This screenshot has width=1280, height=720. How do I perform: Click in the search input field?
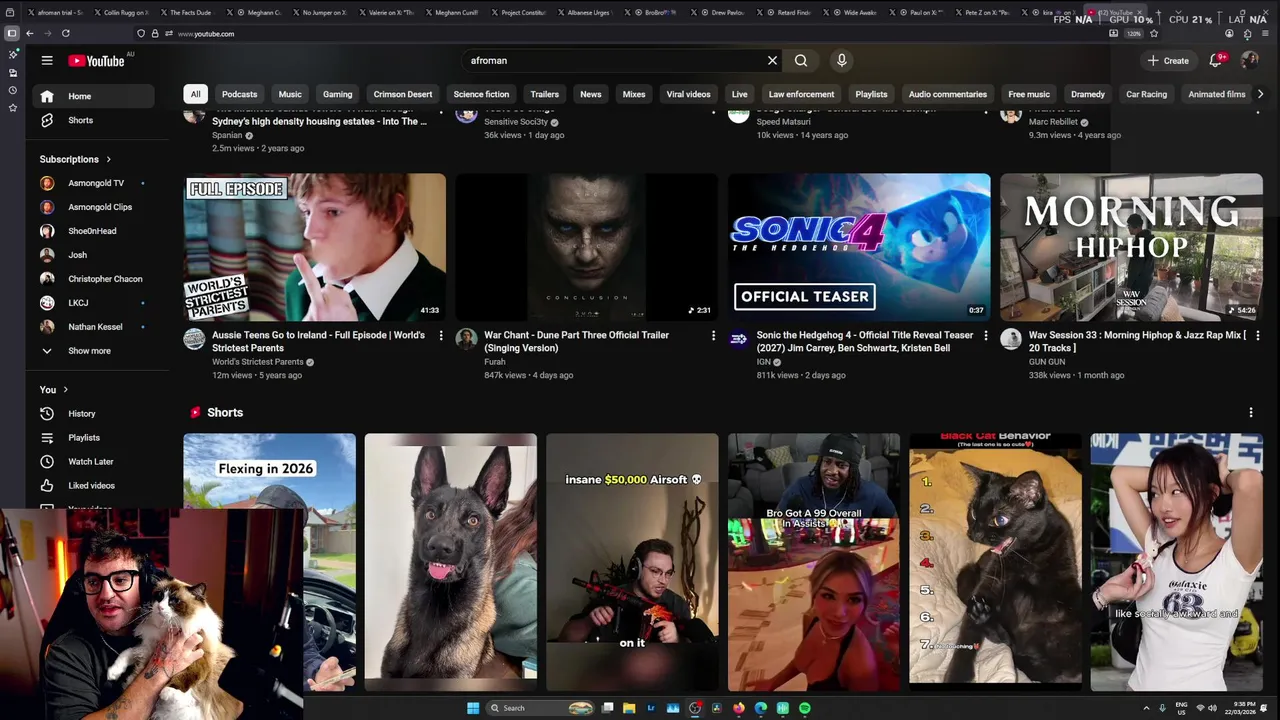tap(615, 61)
